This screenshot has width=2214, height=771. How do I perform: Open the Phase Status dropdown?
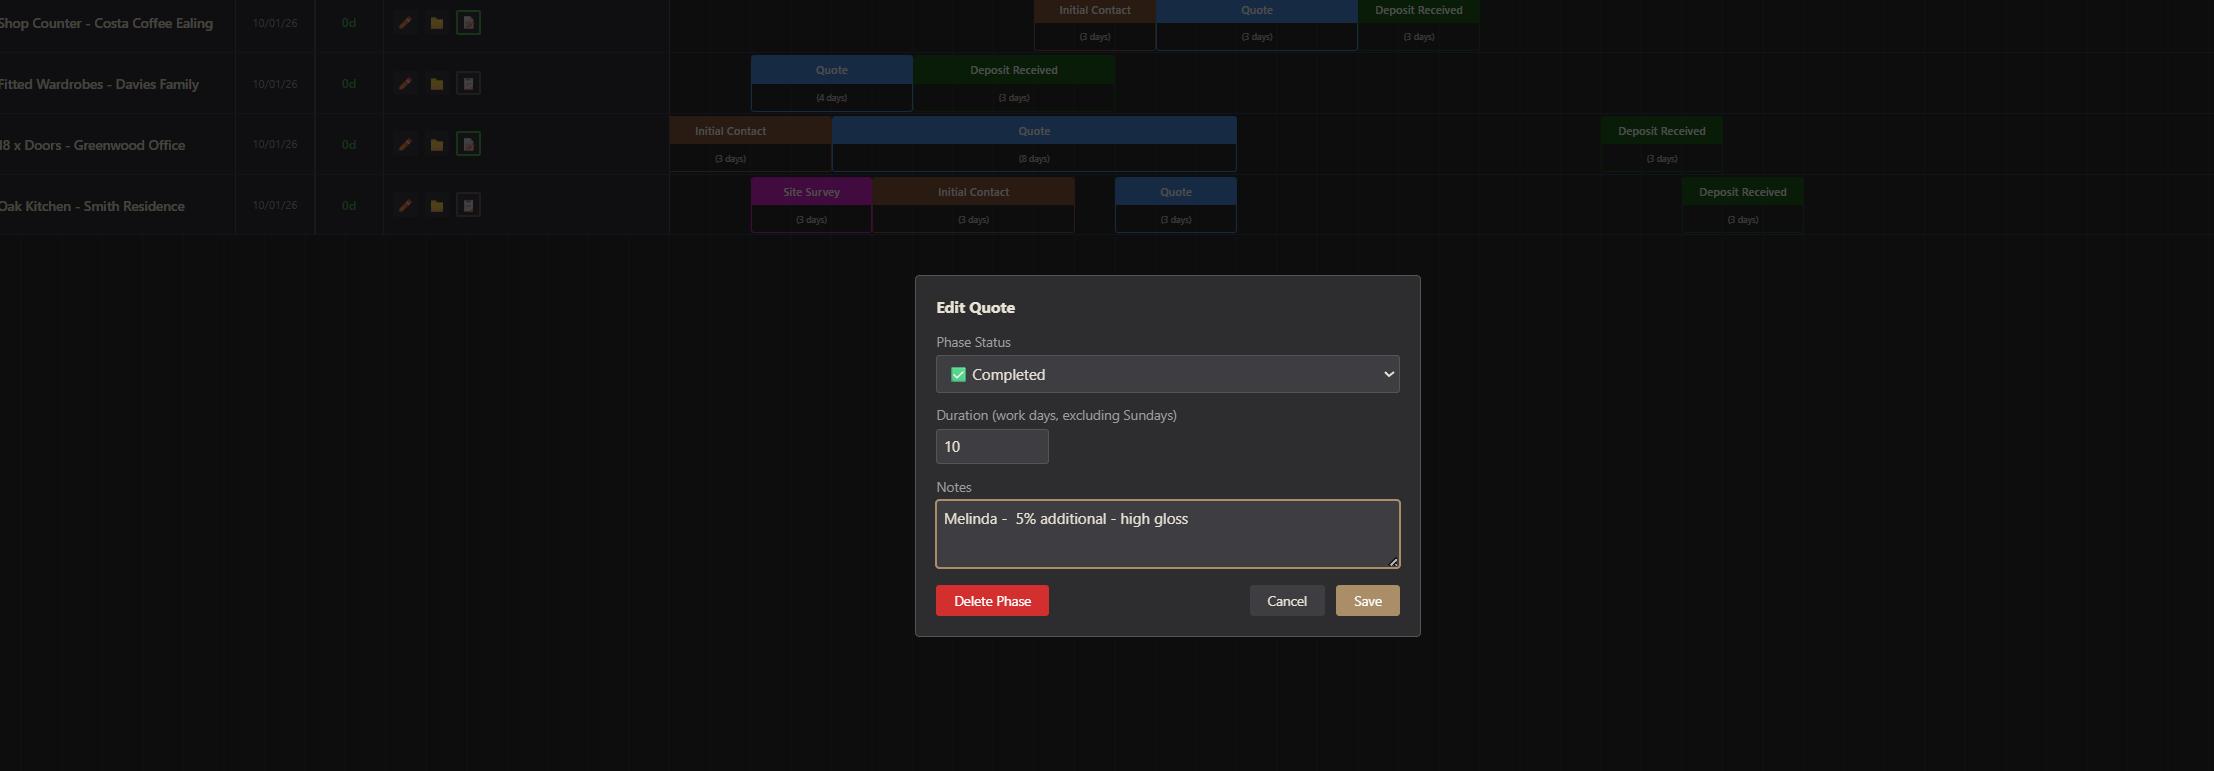tap(1167, 374)
